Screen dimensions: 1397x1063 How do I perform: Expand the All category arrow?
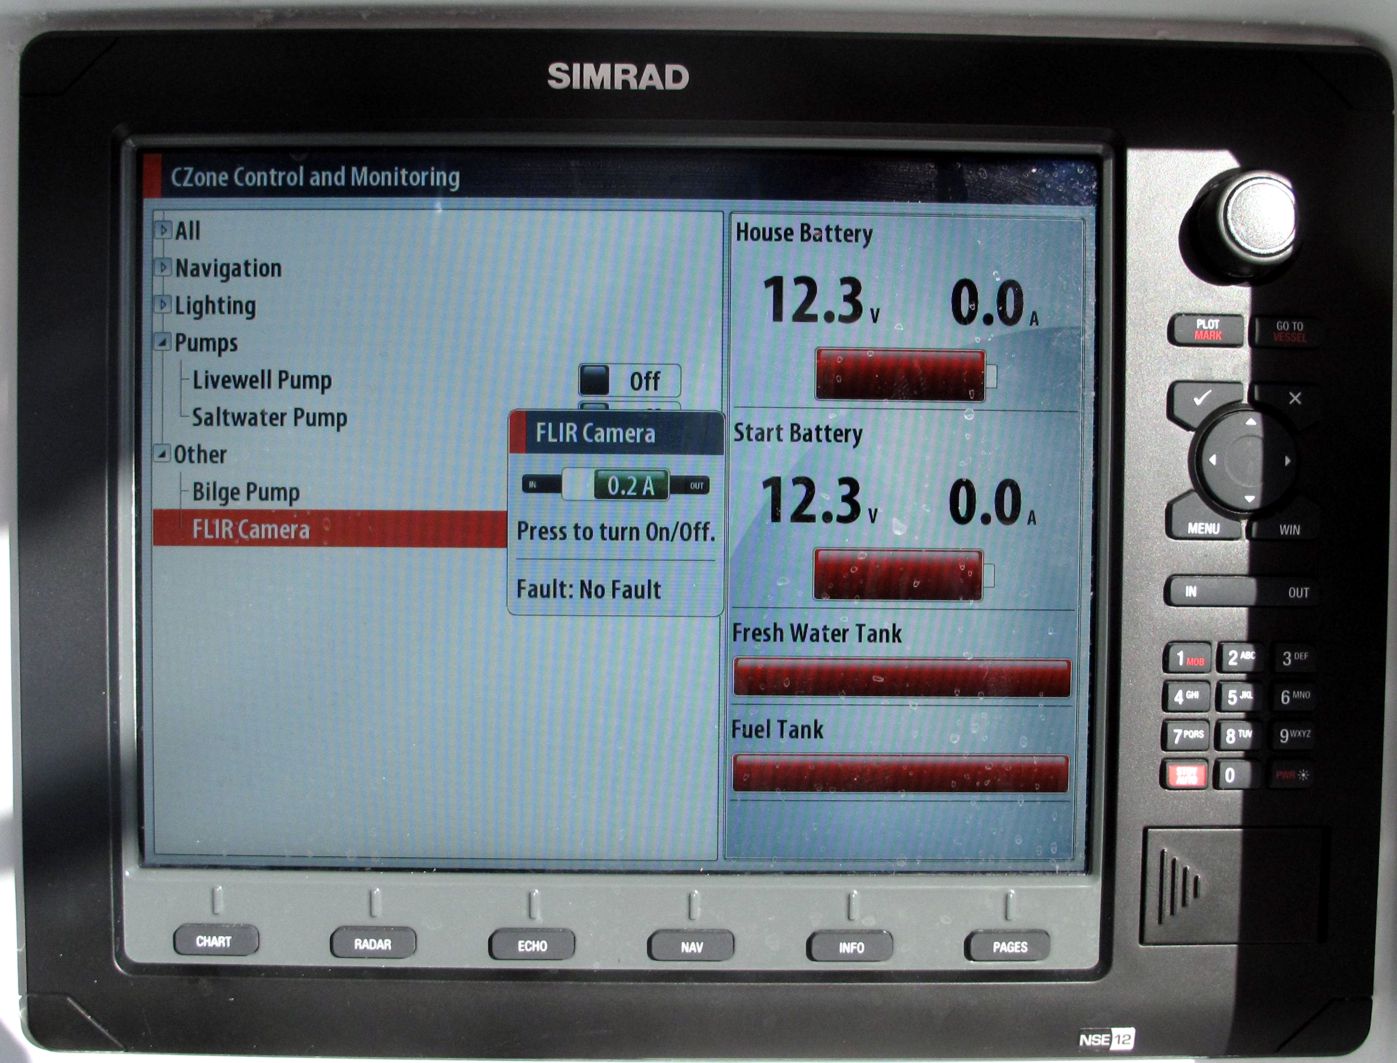163,230
